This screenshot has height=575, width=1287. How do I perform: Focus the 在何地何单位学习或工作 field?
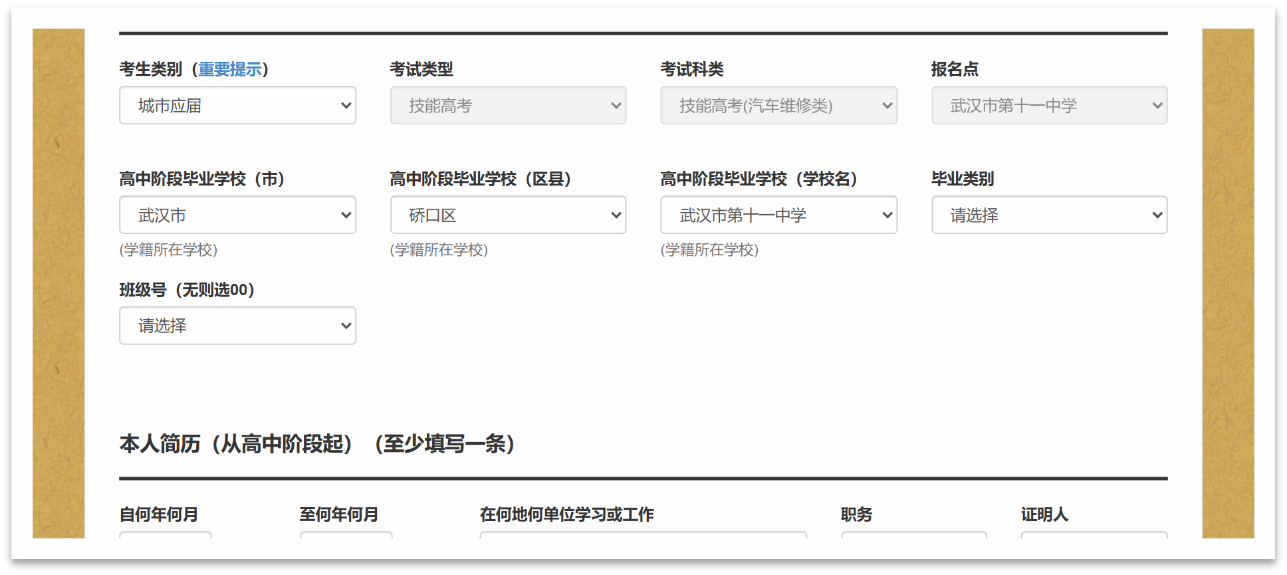click(x=643, y=537)
